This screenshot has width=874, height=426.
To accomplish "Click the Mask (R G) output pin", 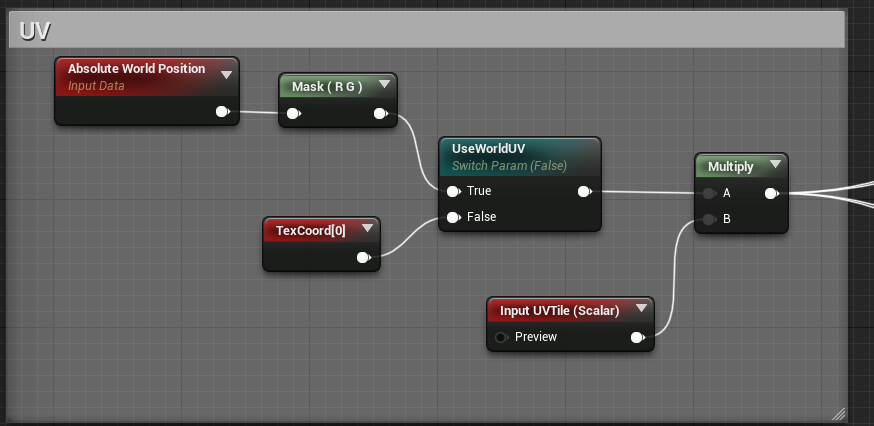I will point(381,114).
